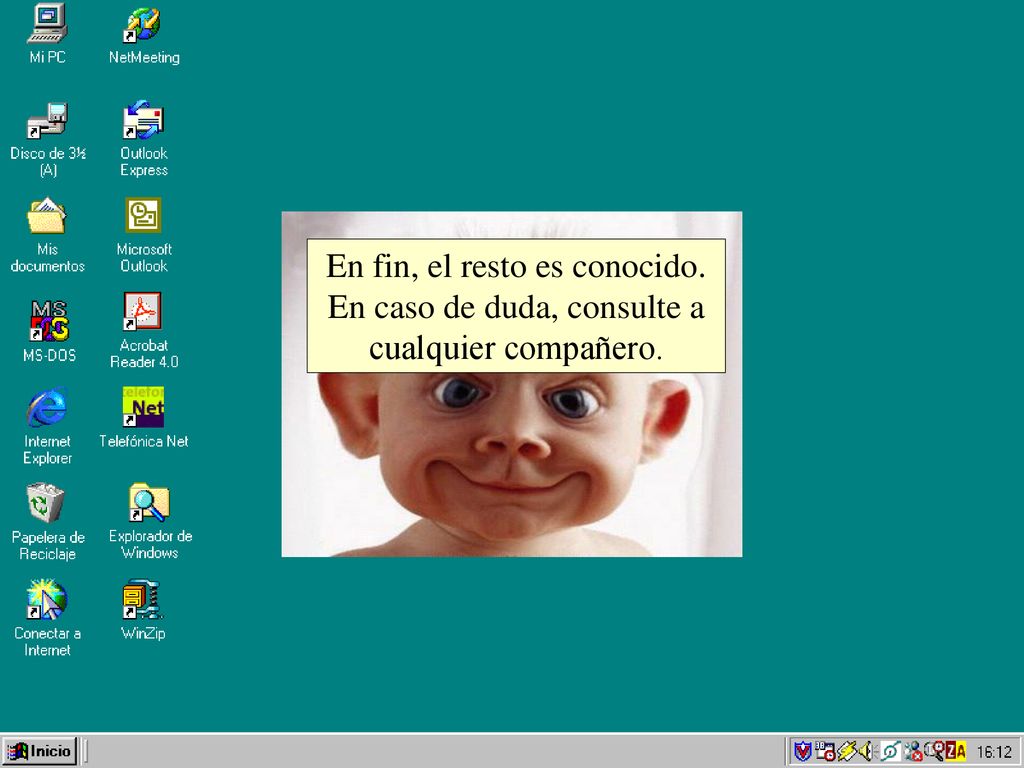Select the Mi PC desktop icon
Image resolution: width=1024 pixels, height=768 pixels.
pyautogui.click(x=47, y=24)
